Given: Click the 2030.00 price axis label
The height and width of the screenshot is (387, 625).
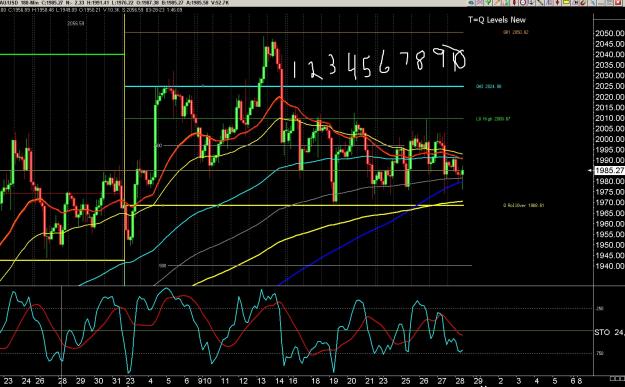Looking at the screenshot, I should (609, 76).
